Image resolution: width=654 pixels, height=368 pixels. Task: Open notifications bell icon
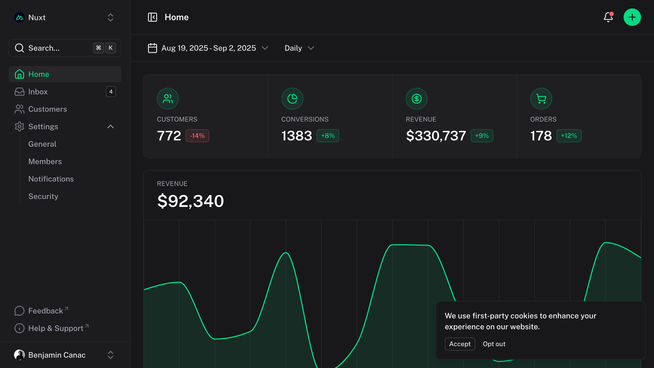pyautogui.click(x=608, y=17)
